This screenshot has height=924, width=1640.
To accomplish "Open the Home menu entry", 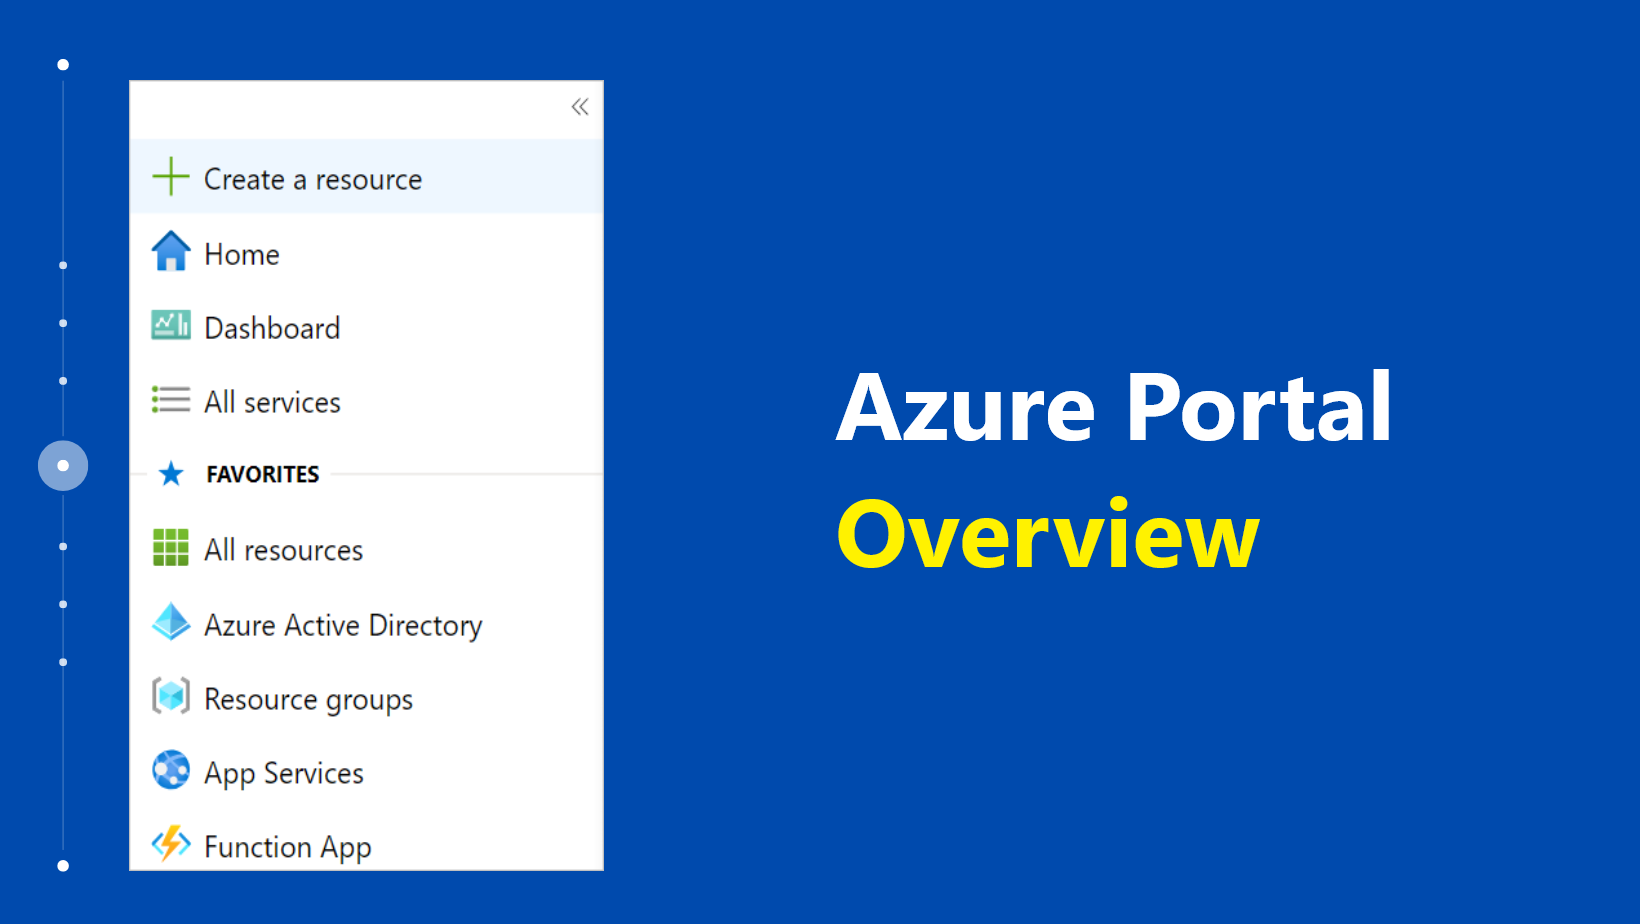I will [242, 254].
